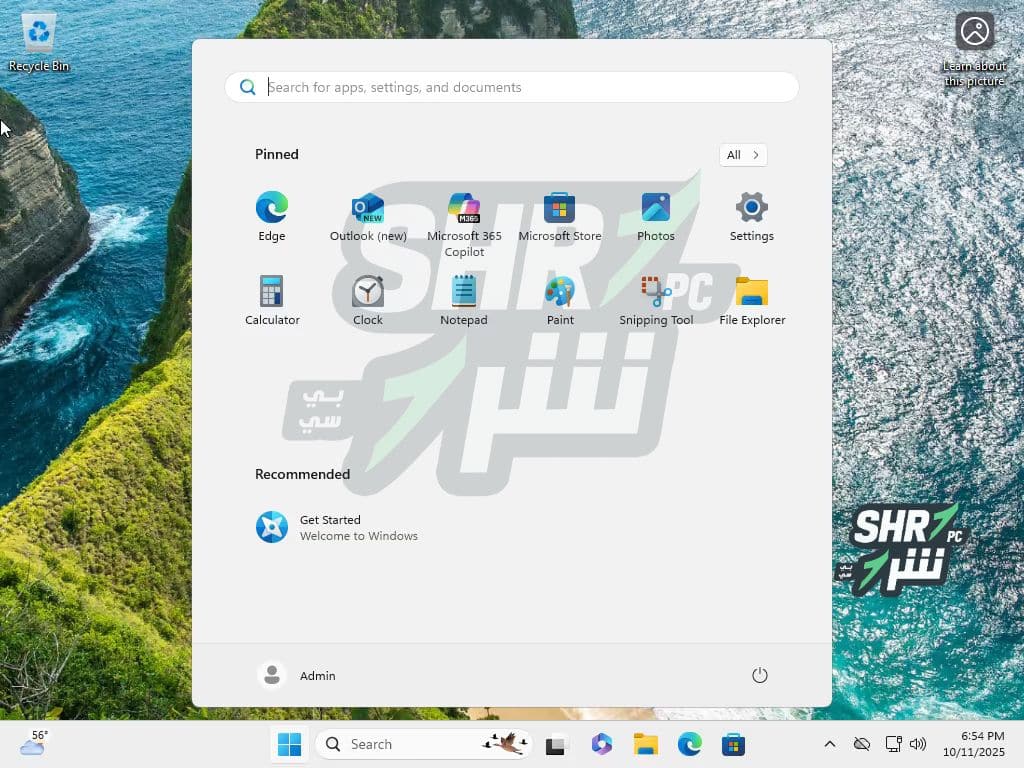
Task: Launch the Photos app
Action: pos(656,208)
